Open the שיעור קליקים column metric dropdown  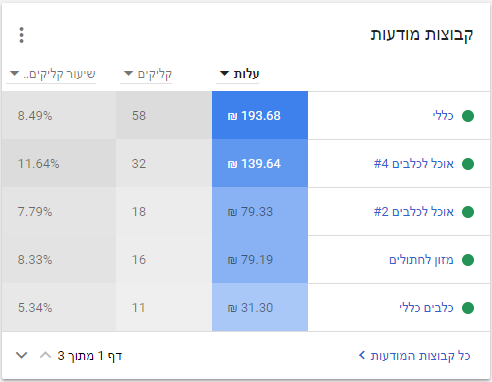[x=51, y=74]
